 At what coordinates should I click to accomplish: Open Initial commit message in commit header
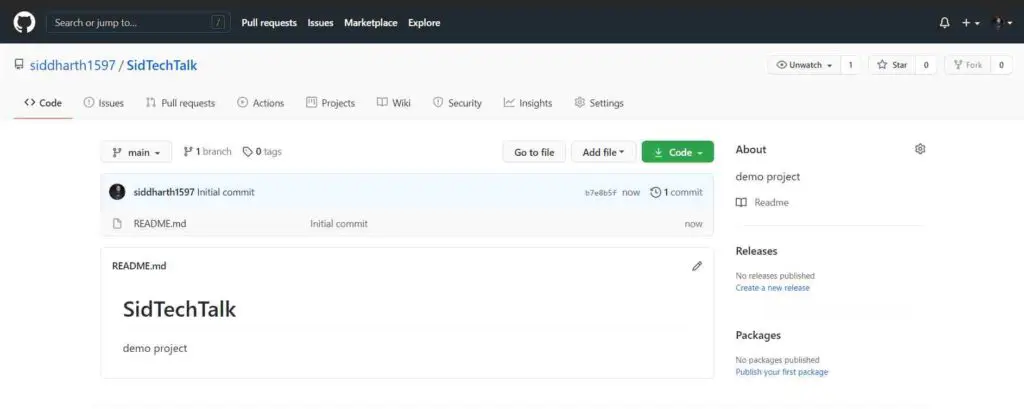tap(226, 192)
